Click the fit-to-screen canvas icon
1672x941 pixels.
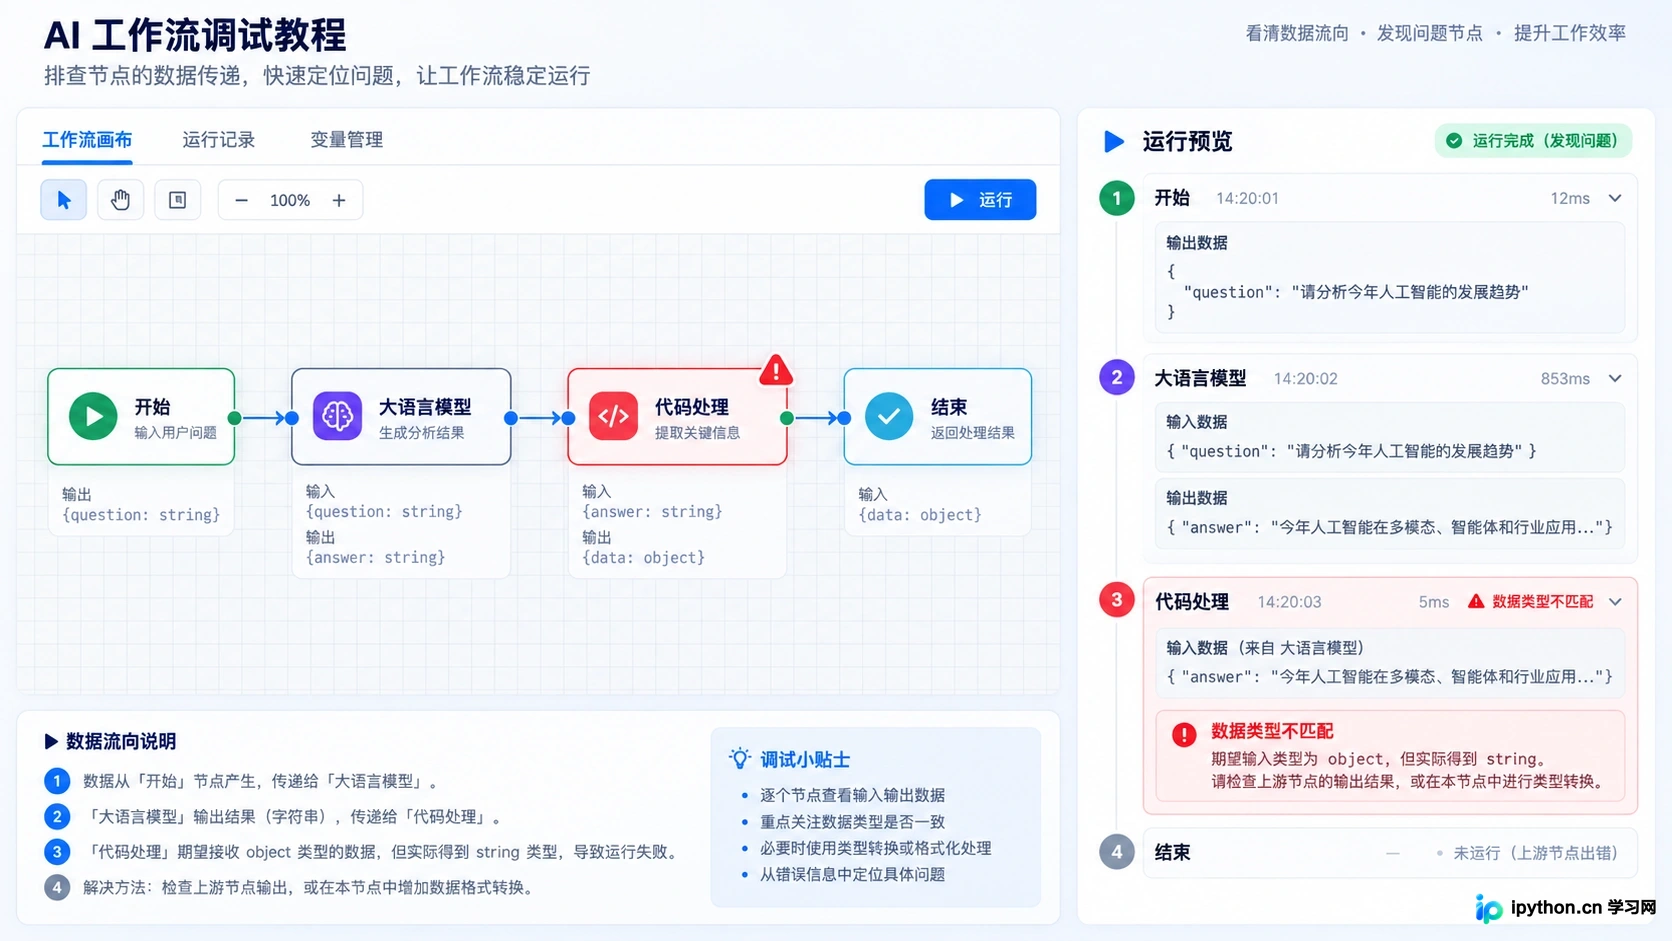click(177, 200)
